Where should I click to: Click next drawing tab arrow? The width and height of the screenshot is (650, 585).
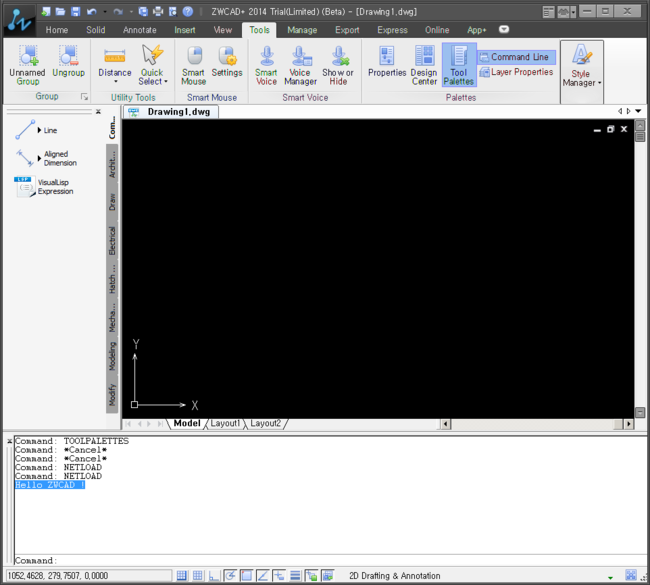point(628,111)
